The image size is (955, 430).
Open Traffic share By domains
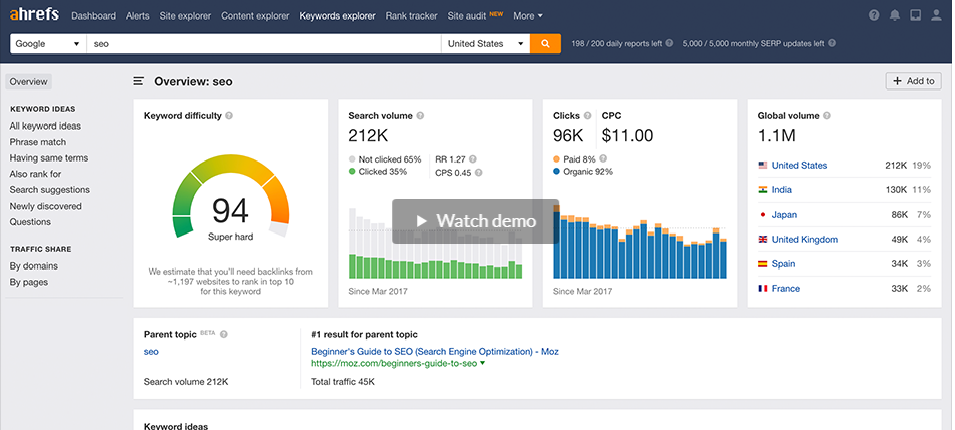click(33, 266)
